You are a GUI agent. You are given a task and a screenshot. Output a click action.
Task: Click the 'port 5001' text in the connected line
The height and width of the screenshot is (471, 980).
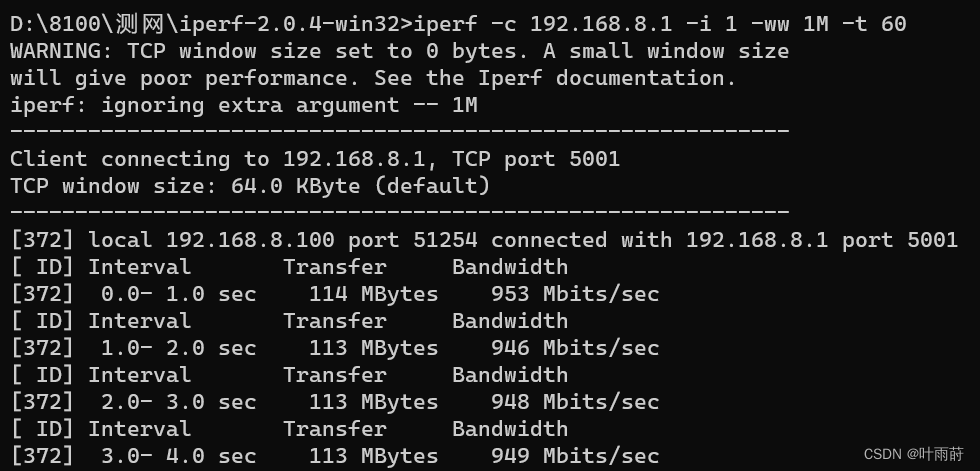pos(900,240)
